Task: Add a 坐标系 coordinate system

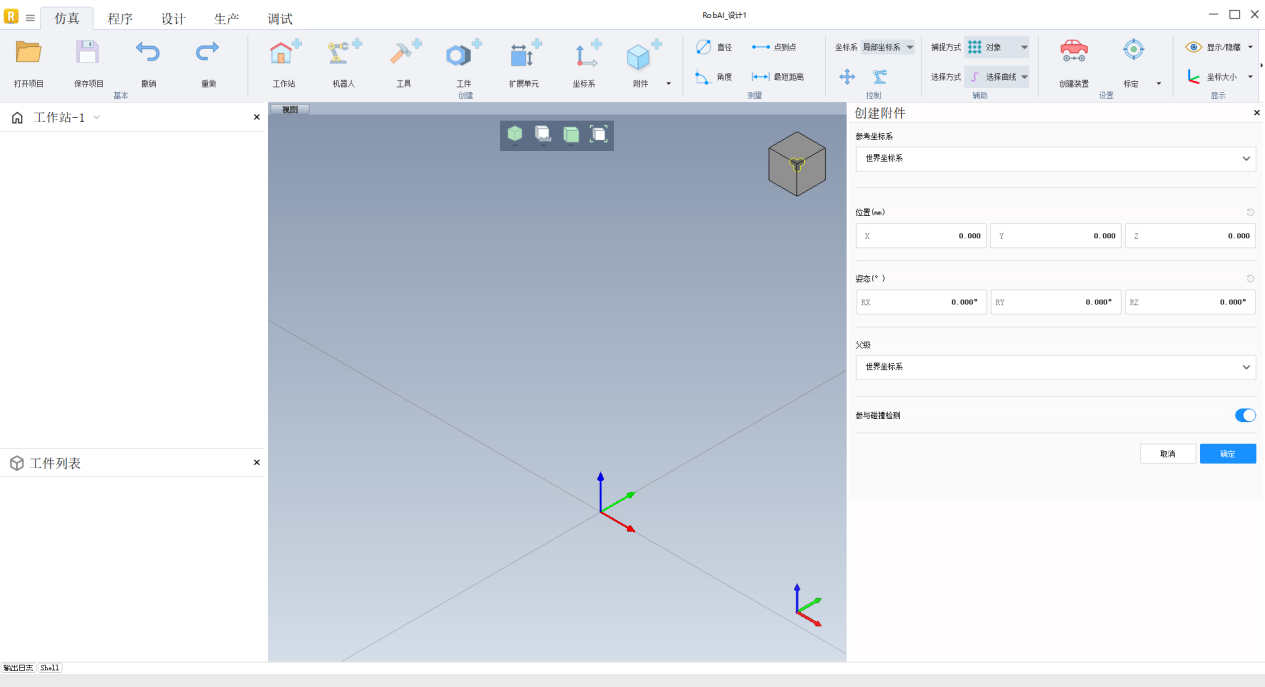Action: [584, 55]
